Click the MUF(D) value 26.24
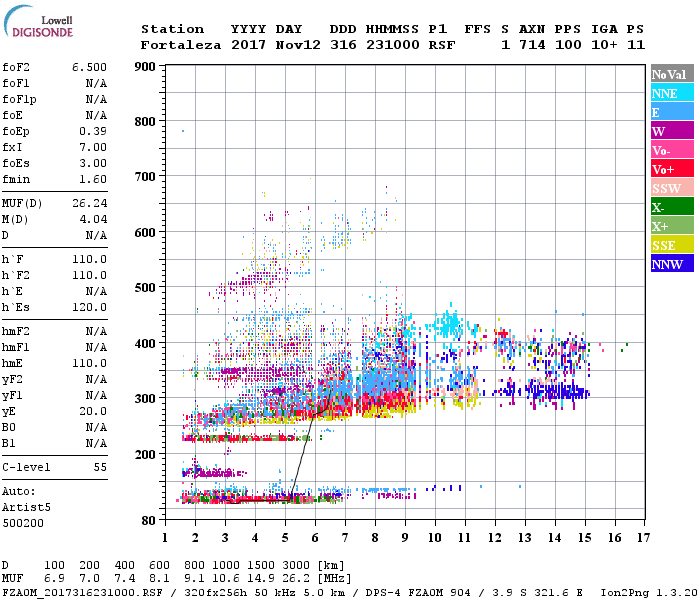The image size is (700, 600). click(90, 203)
